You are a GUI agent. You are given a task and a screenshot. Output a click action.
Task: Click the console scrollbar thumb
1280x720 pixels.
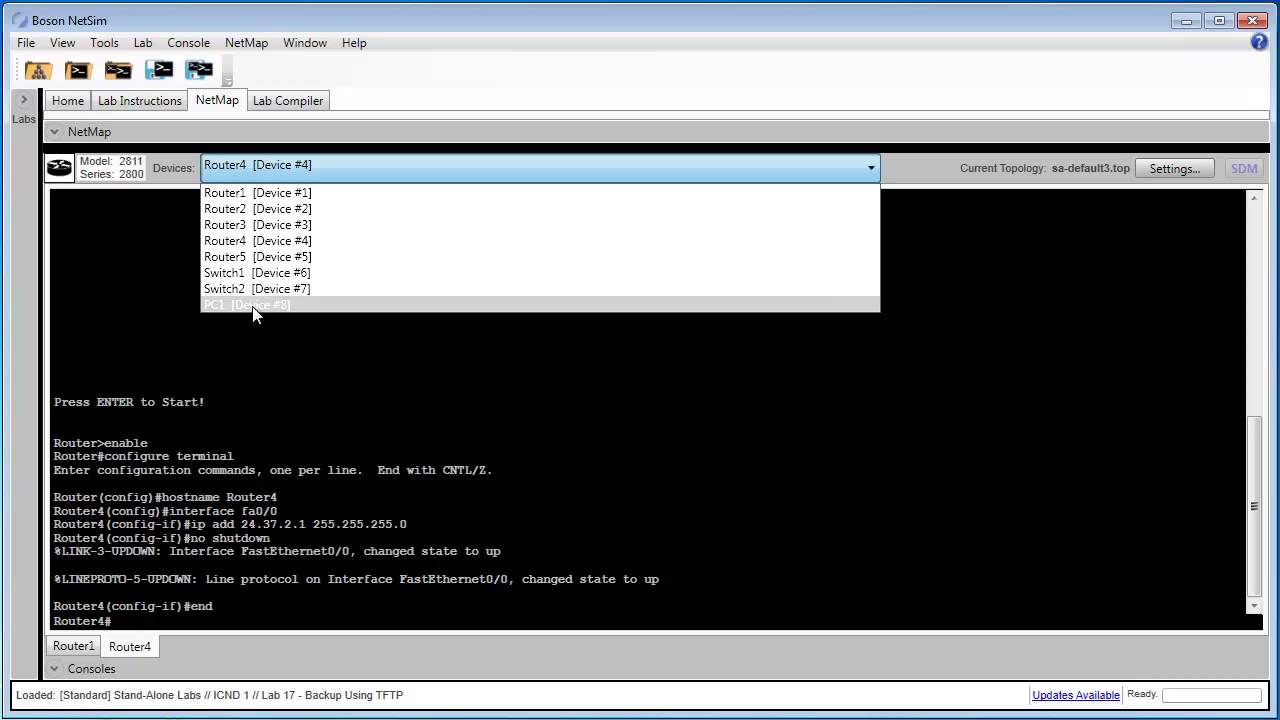(x=1254, y=505)
